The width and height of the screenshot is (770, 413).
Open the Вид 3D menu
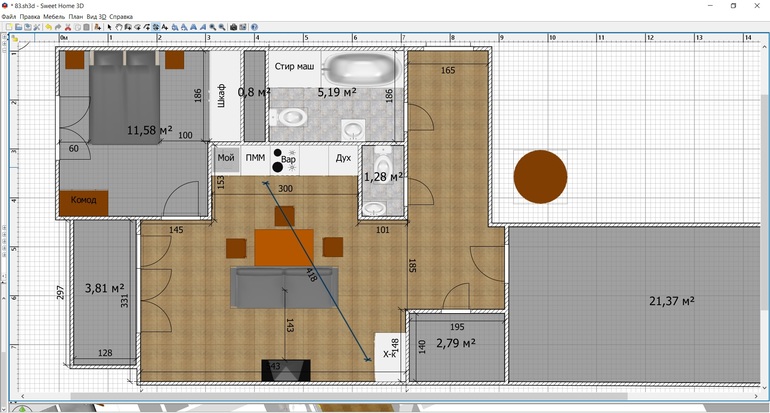click(x=96, y=17)
